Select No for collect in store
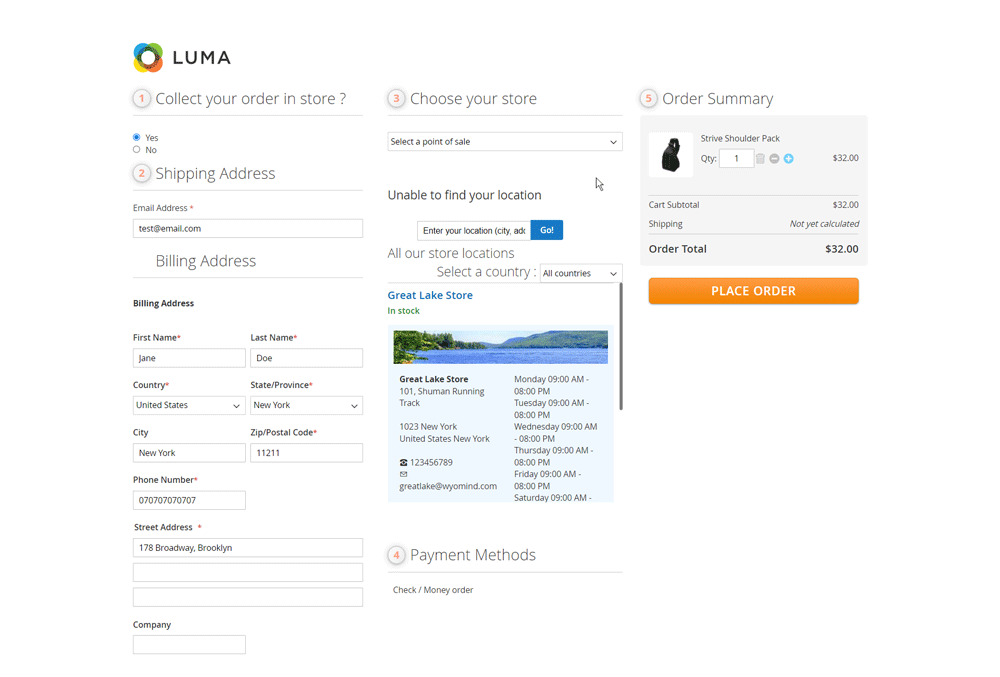 (x=137, y=150)
